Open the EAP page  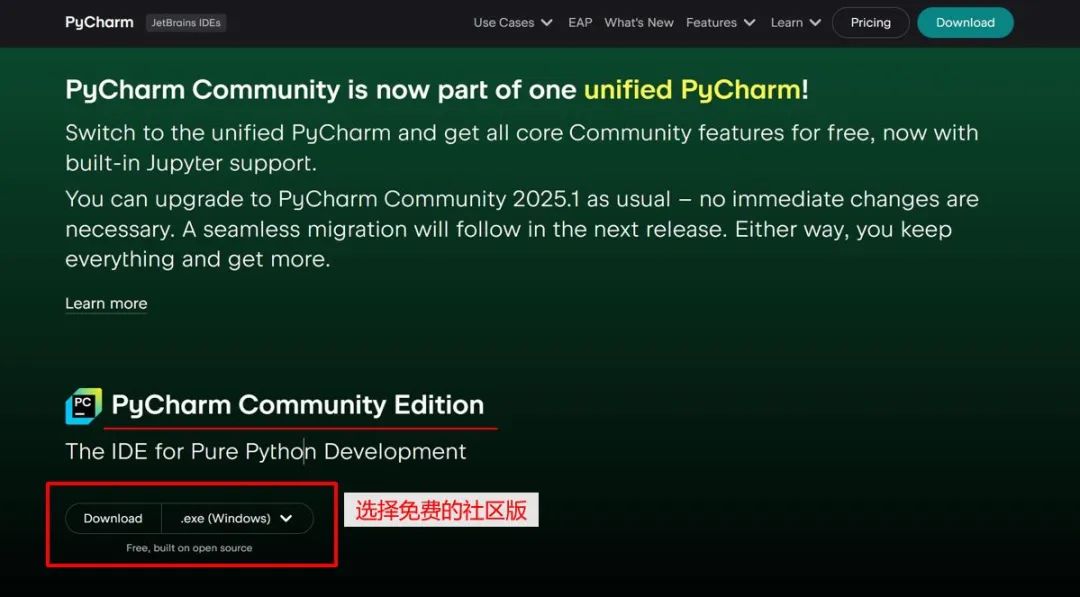click(580, 23)
